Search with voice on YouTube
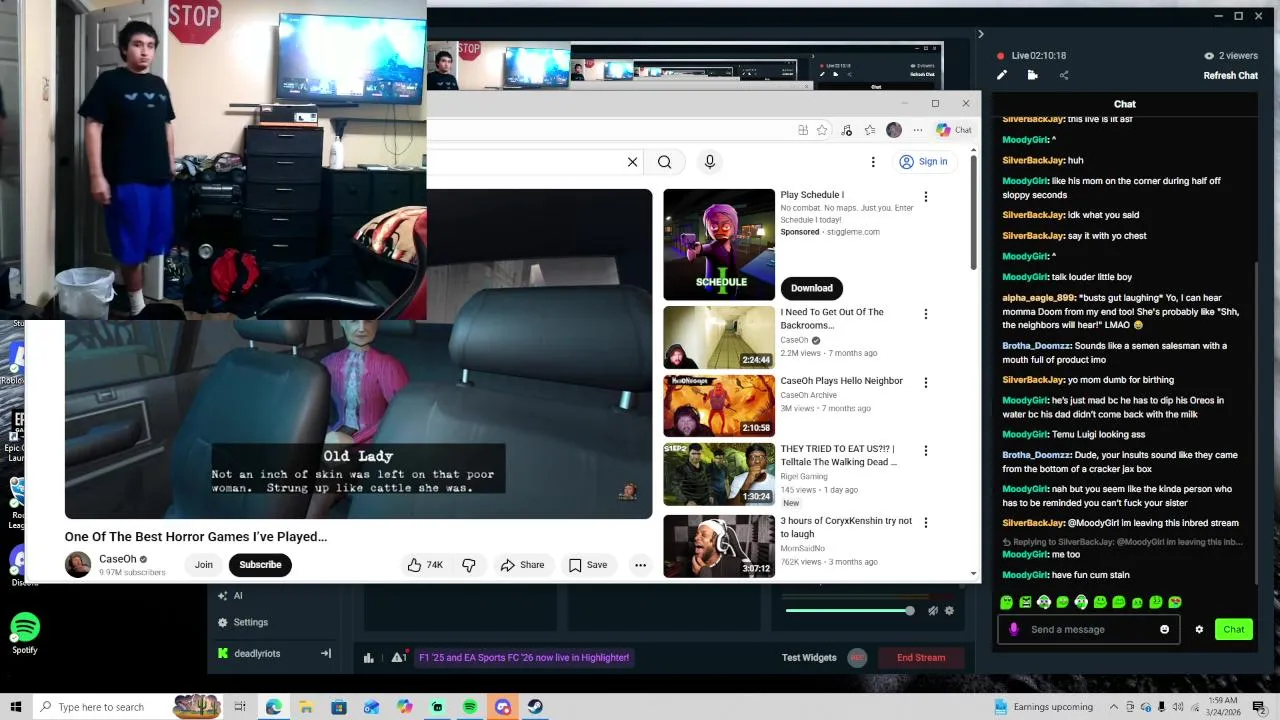Image resolution: width=1280 pixels, height=720 pixels. pos(710,162)
